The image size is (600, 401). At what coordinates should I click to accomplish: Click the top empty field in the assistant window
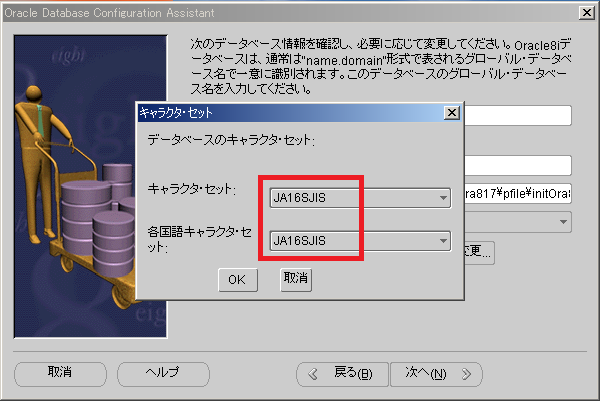[x=518, y=116]
